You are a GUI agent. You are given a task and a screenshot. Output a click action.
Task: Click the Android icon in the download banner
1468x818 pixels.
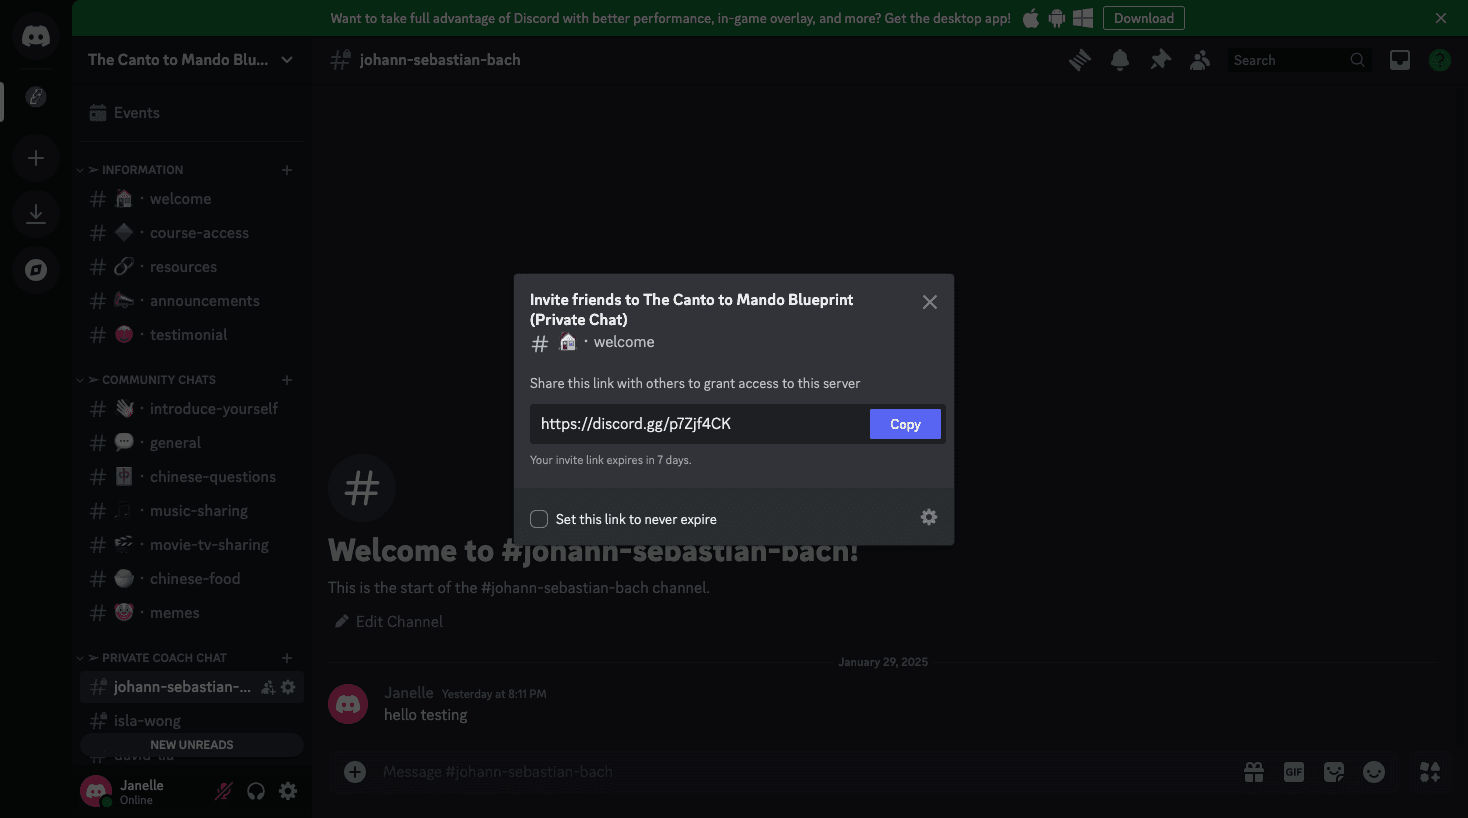click(x=1056, y=18)
